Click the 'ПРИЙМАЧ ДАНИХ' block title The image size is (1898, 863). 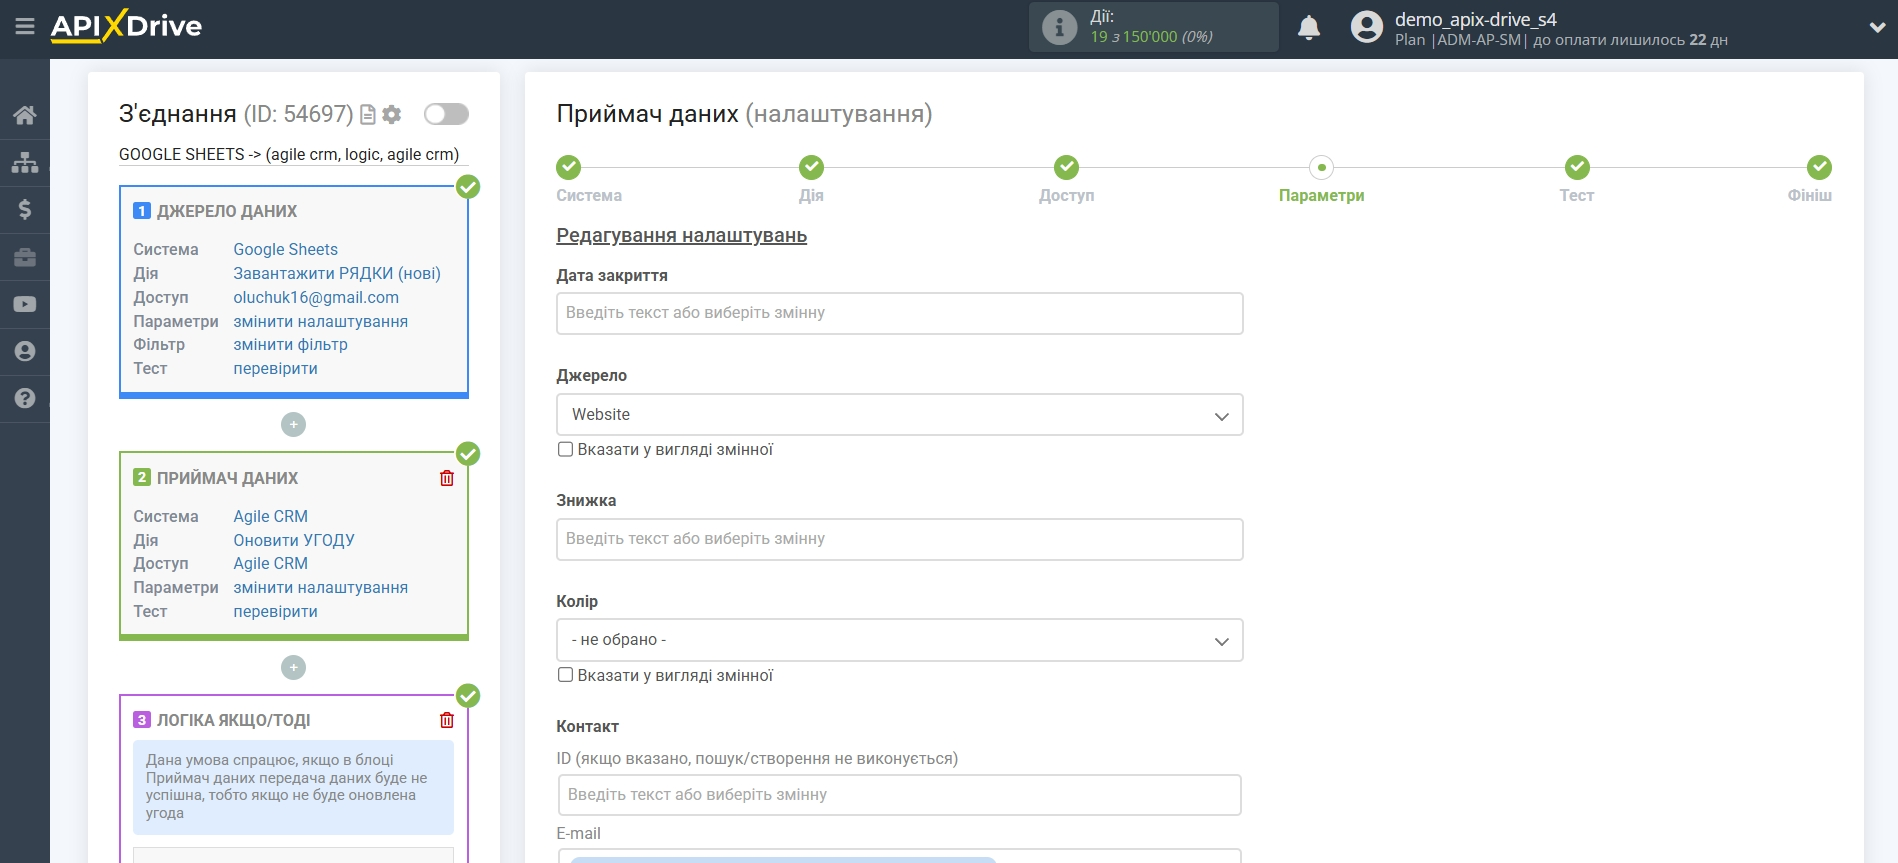[x=227, y=479]
